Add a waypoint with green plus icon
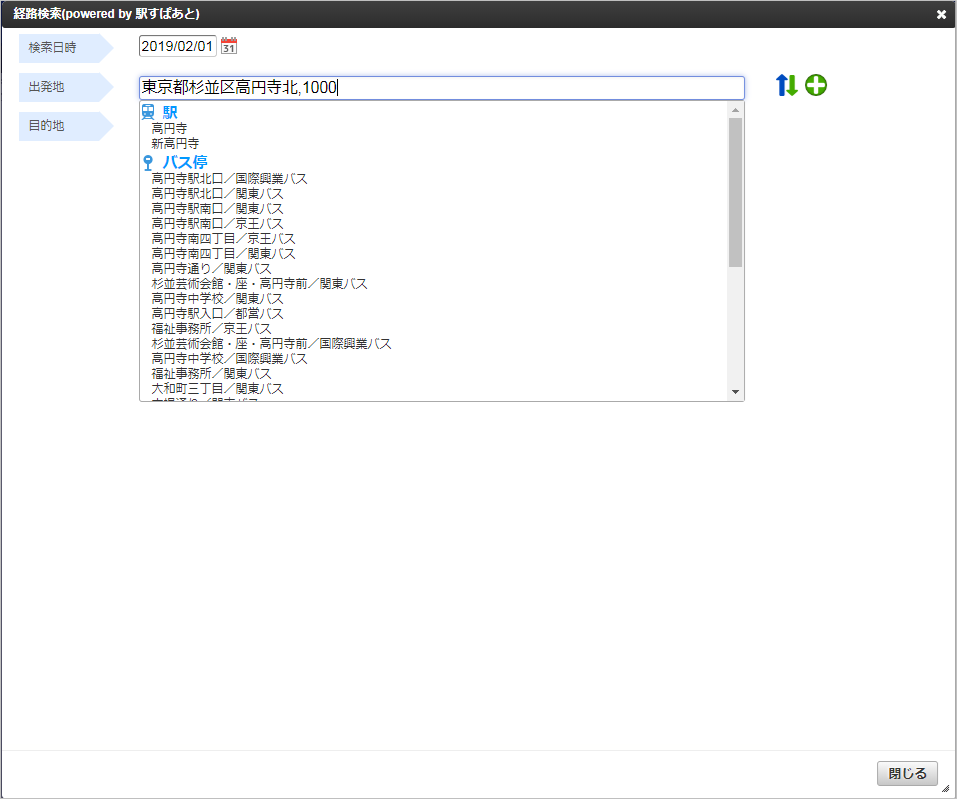 (816, 85)
